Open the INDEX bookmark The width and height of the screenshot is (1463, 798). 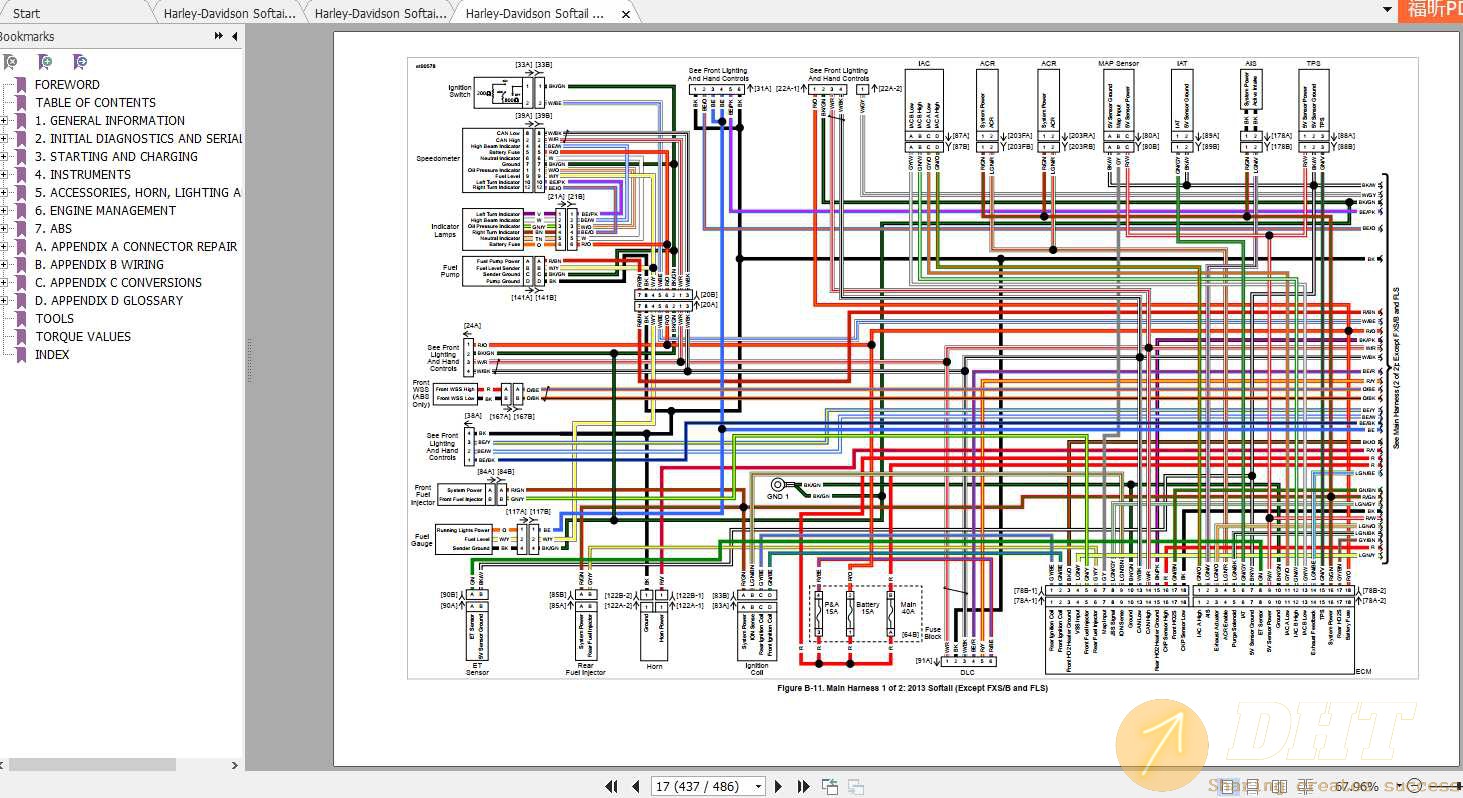(52, 354)
